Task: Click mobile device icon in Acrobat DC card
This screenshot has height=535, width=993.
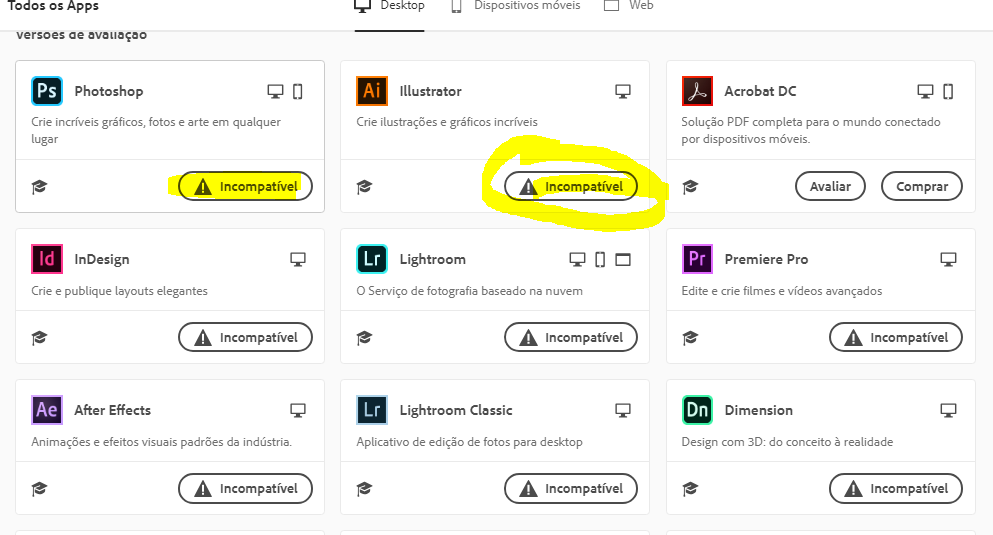Action: (948, 91)
